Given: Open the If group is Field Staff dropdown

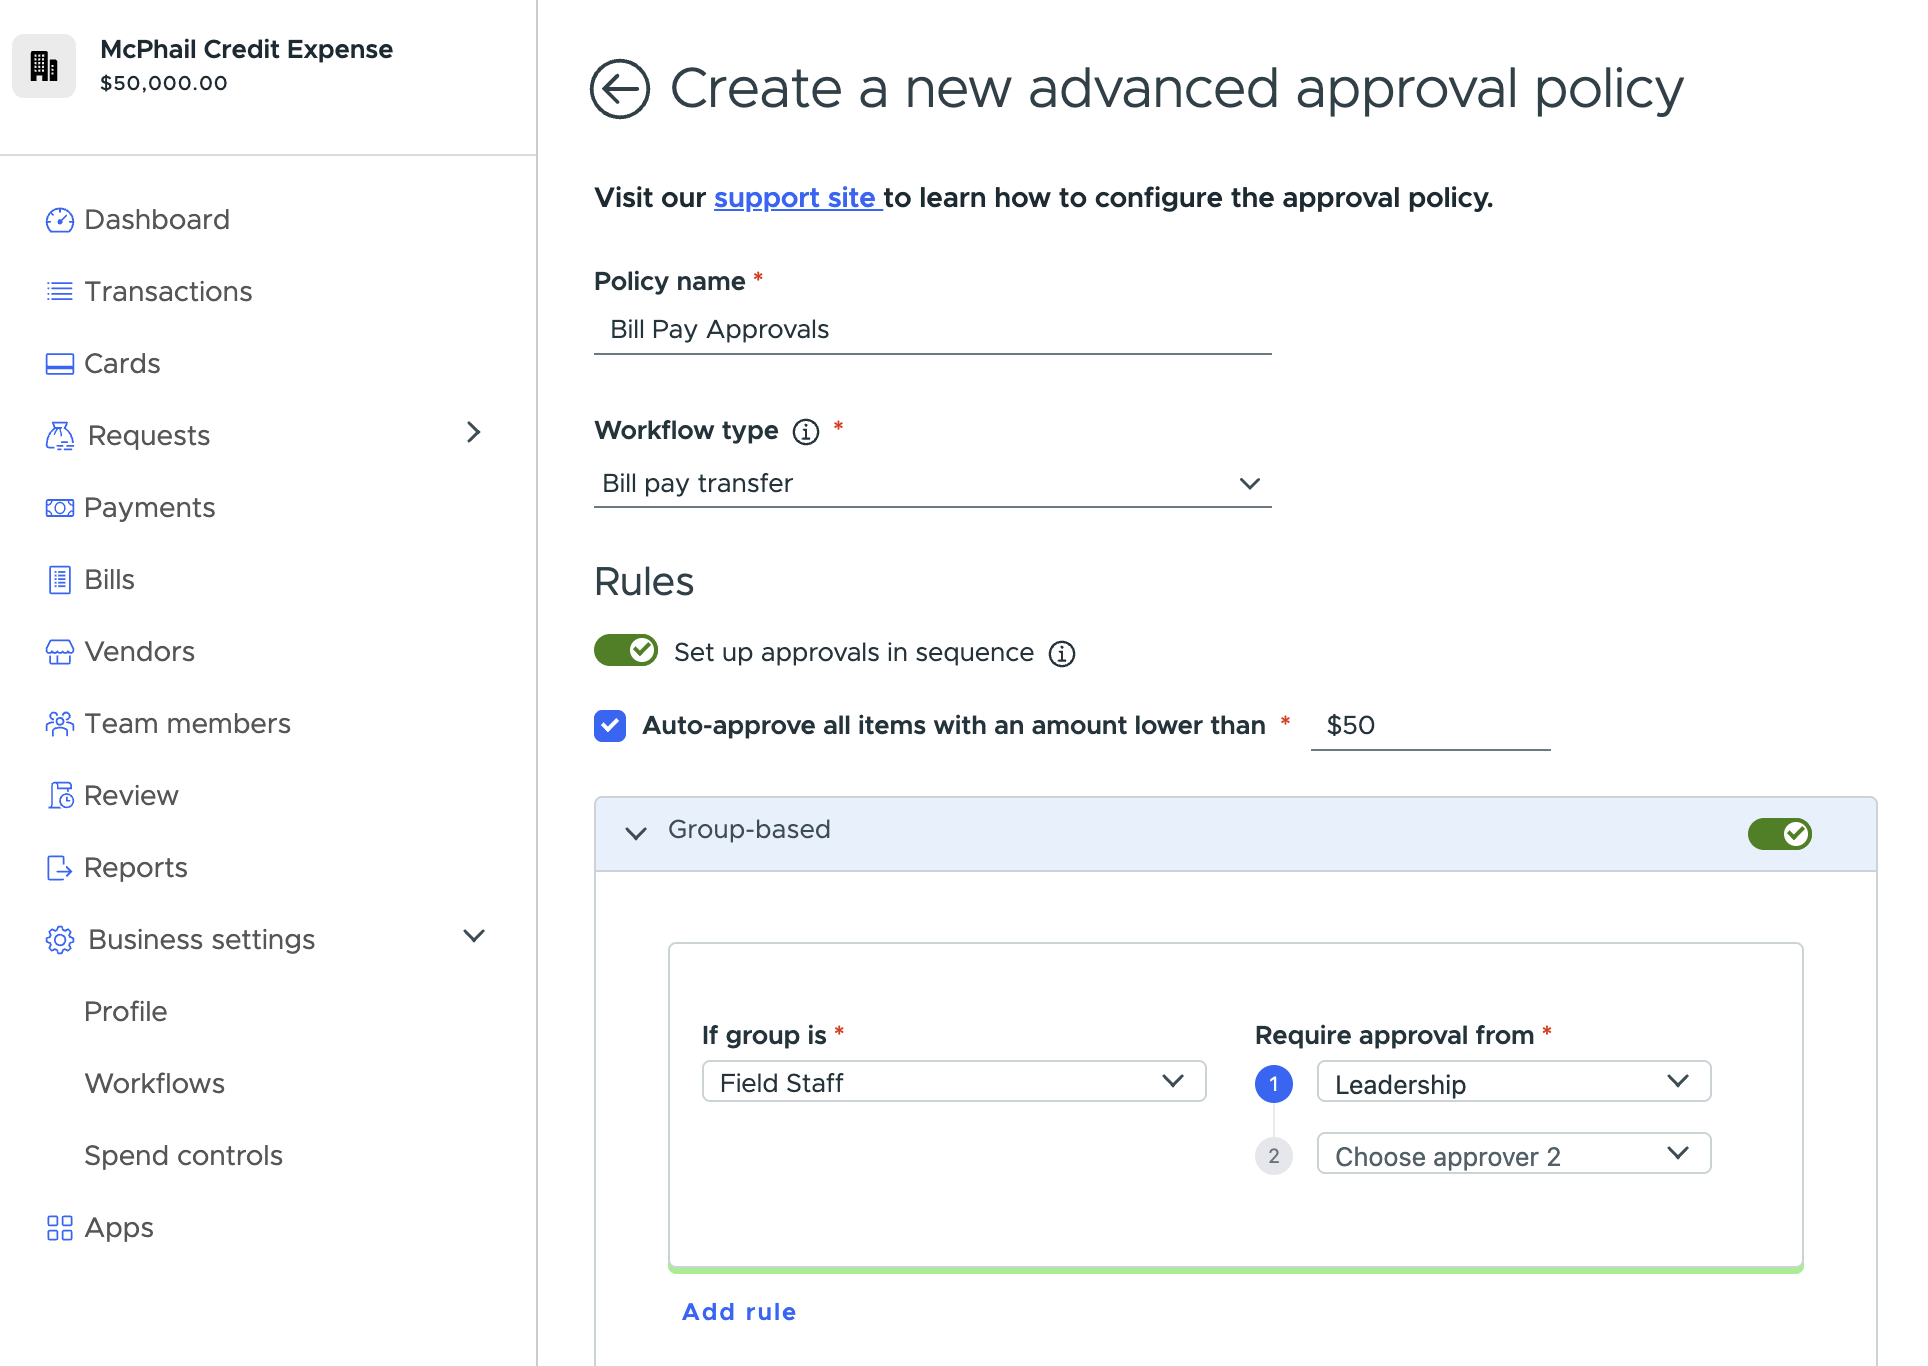Looking at the screenshot, I should [954, 1082].
